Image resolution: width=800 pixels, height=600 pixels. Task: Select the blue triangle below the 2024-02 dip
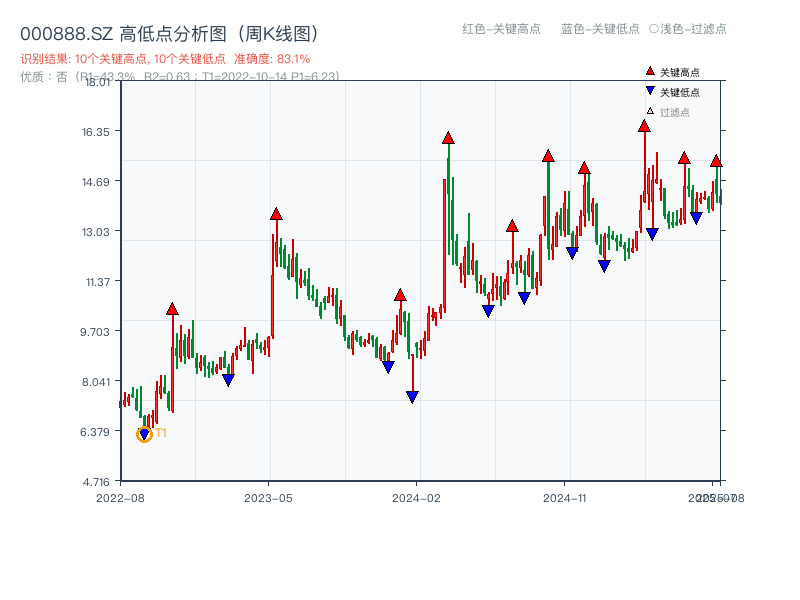point(410,396)
